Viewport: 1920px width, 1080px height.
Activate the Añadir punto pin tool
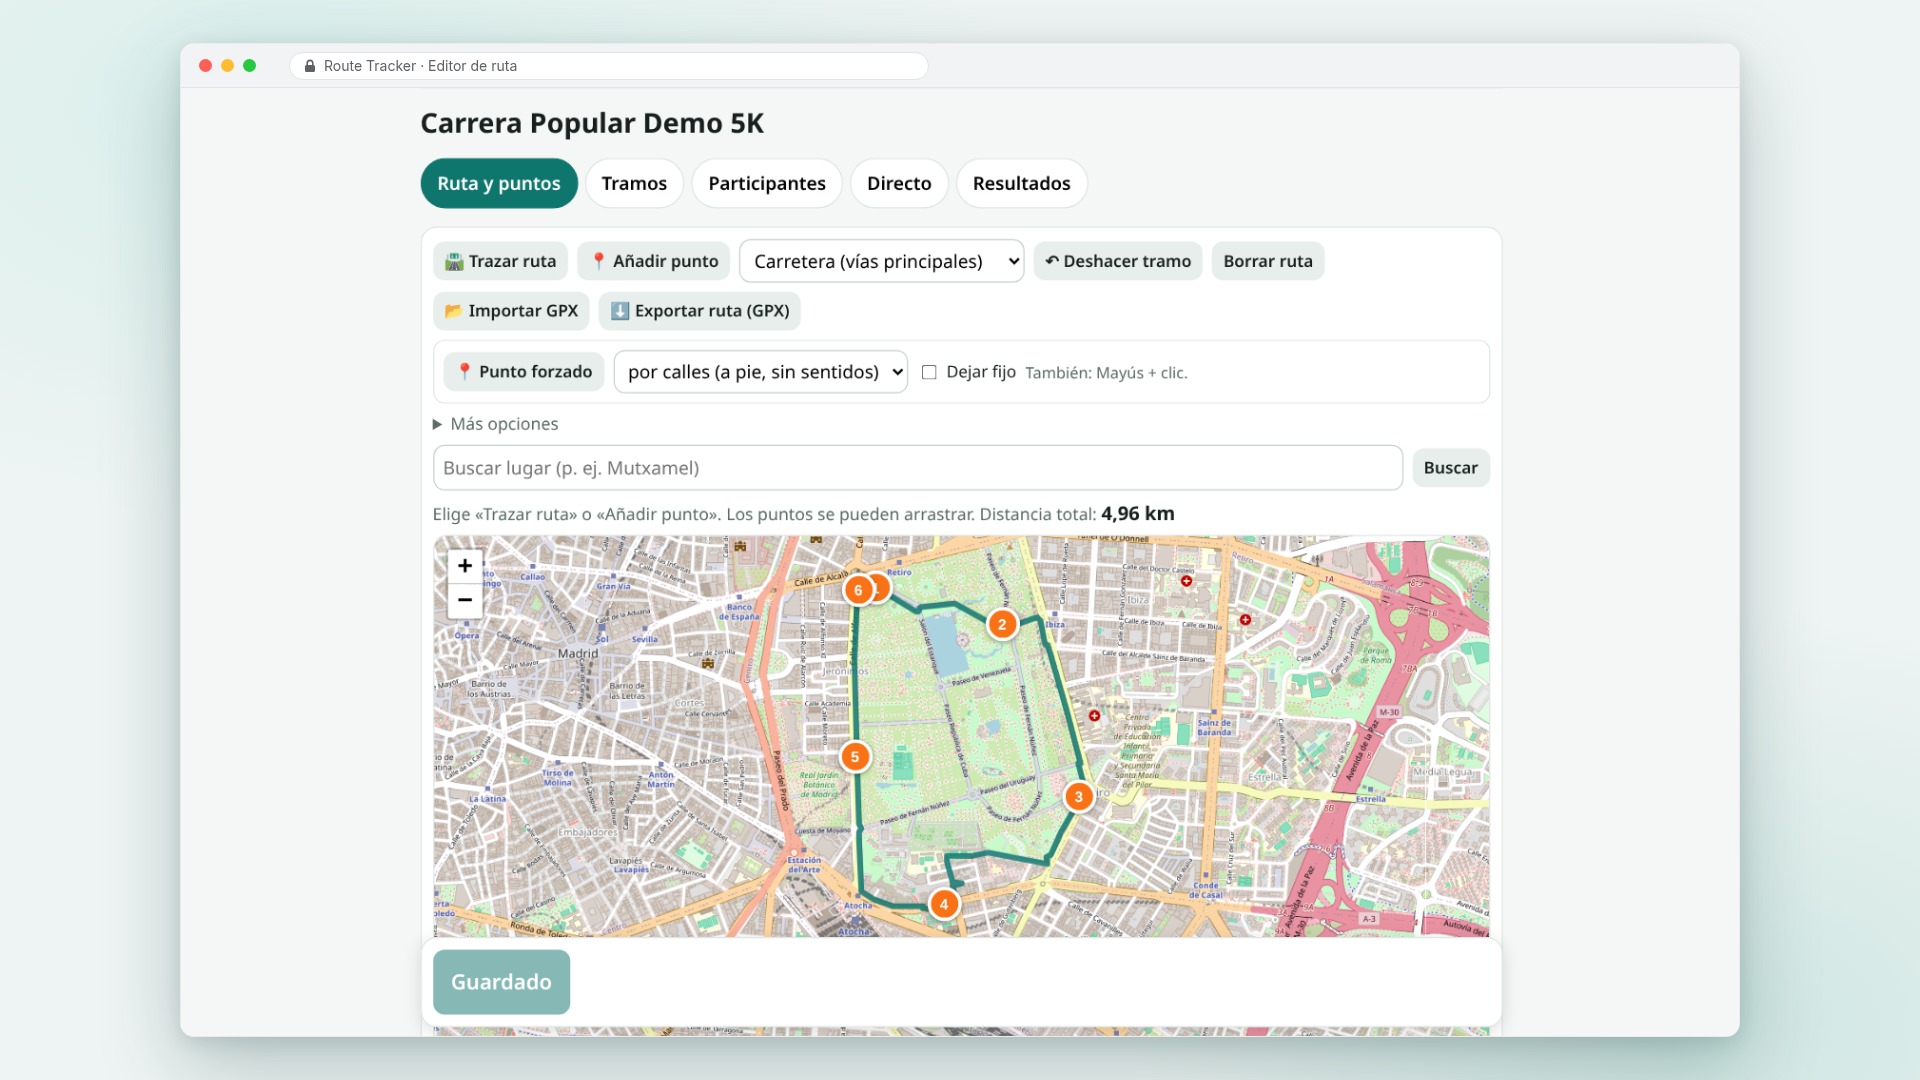[x=654, y=261]
